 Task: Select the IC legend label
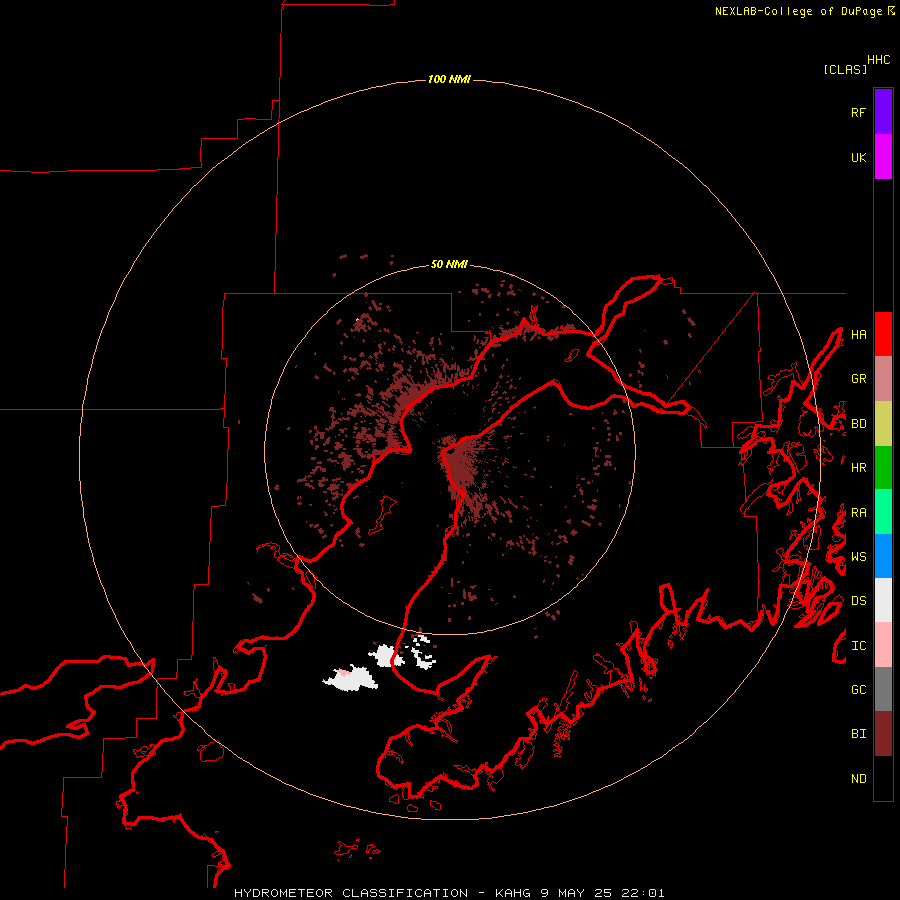tap(858, 646)
